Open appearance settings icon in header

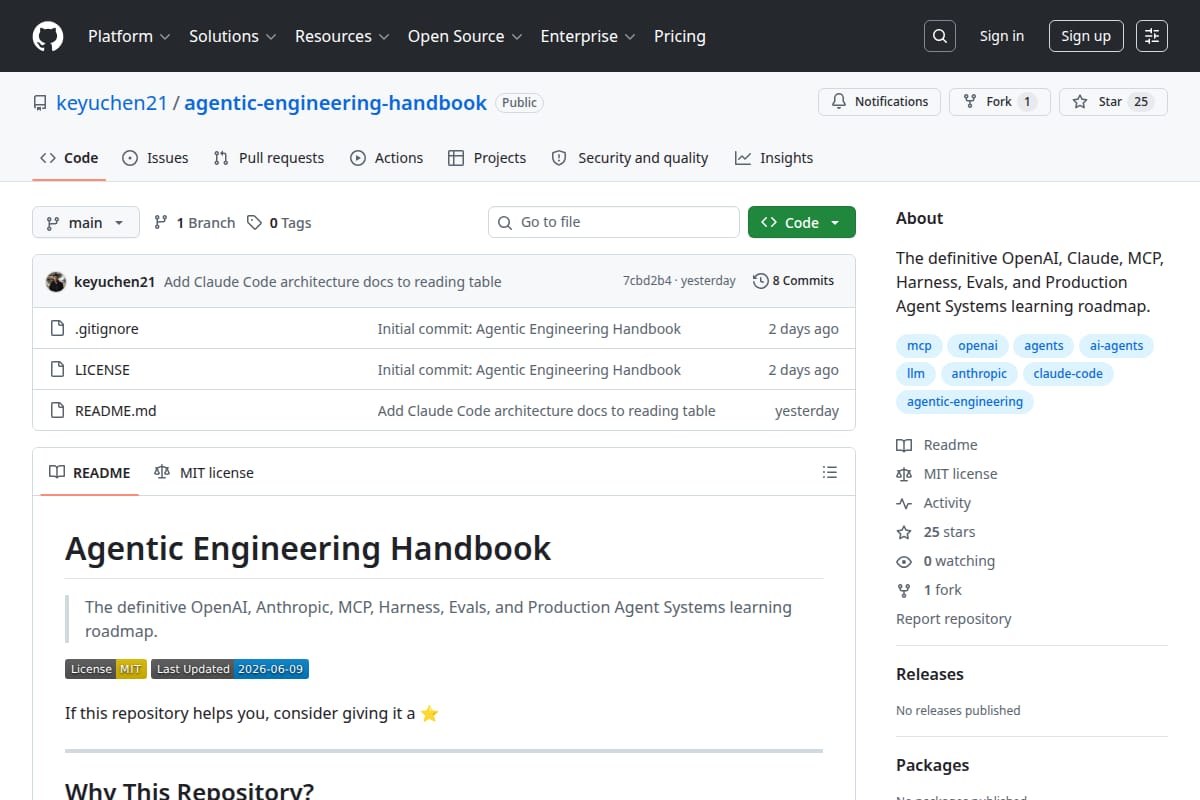1152,36
